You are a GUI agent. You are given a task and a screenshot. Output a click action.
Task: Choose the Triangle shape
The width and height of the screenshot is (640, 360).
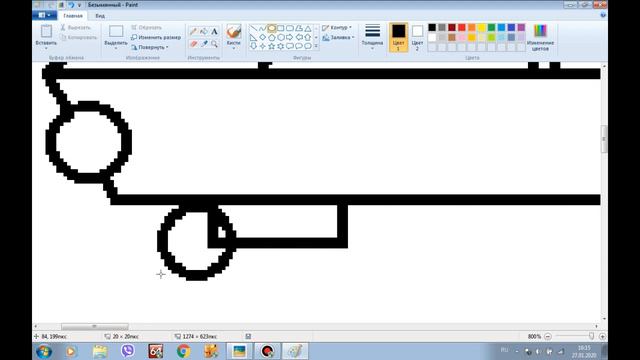pyautogui.click(x=308, y=28)
